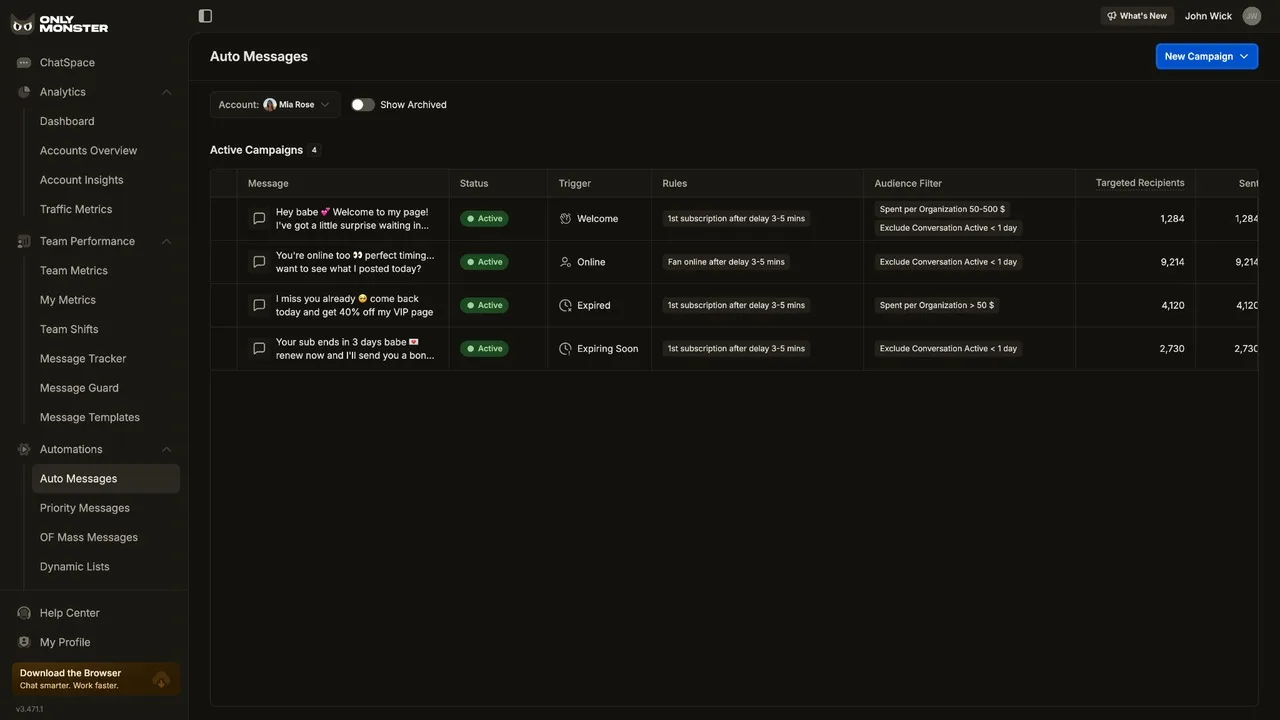
Task: Collapse the Analytics section chevron
Action: (166, 92)
